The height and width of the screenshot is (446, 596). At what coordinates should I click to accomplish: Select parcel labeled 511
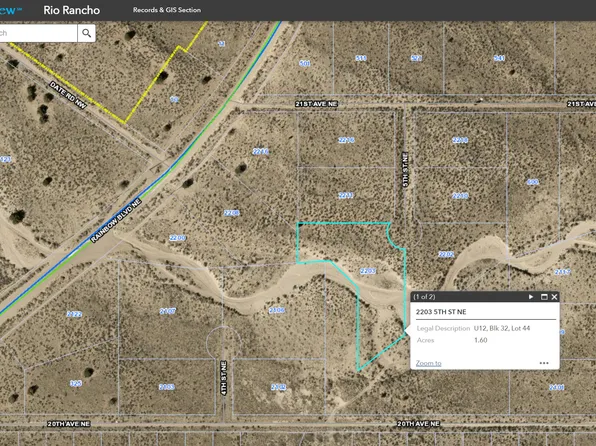(x=361, y=58)
